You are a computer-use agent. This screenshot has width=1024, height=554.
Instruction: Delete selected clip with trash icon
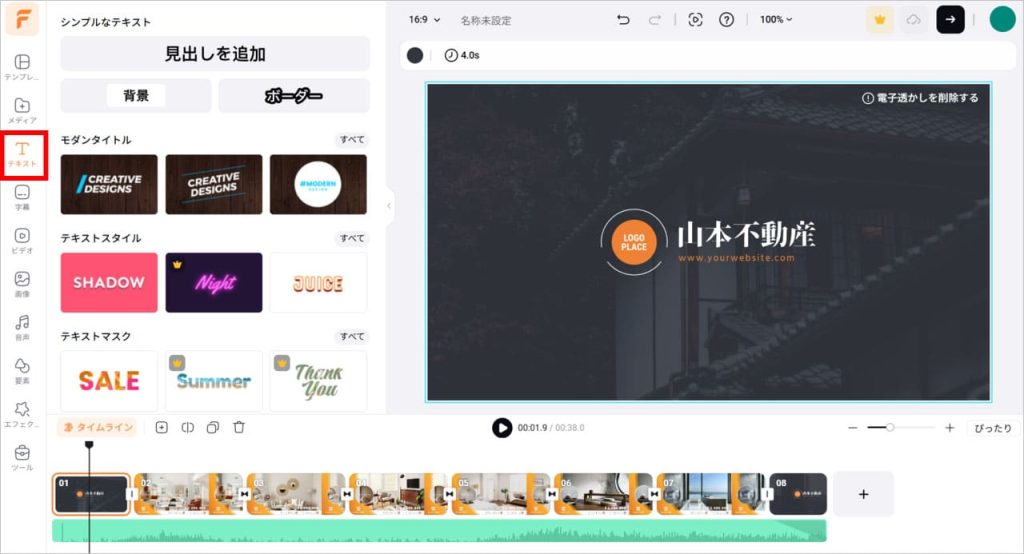click(x=239, y=427)
